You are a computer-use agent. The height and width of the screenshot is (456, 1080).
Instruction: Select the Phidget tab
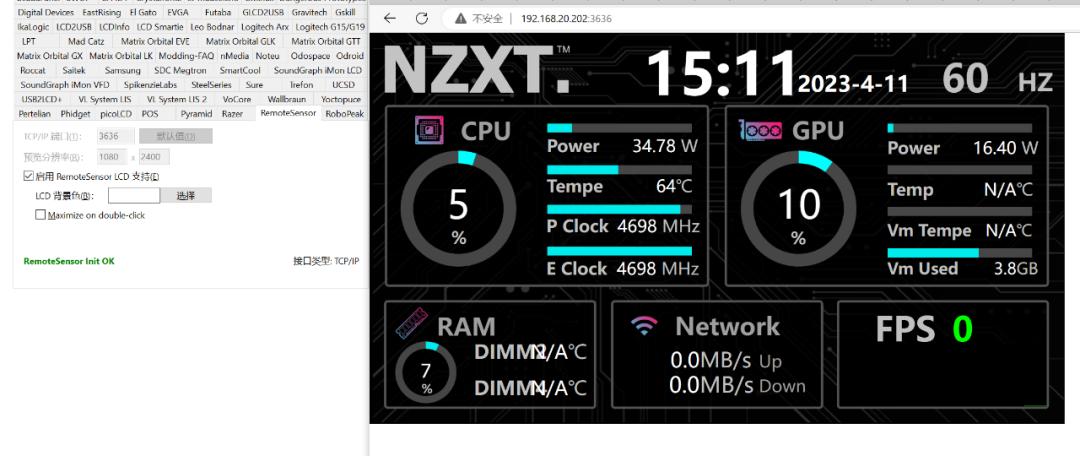click(x=75, y=114)
